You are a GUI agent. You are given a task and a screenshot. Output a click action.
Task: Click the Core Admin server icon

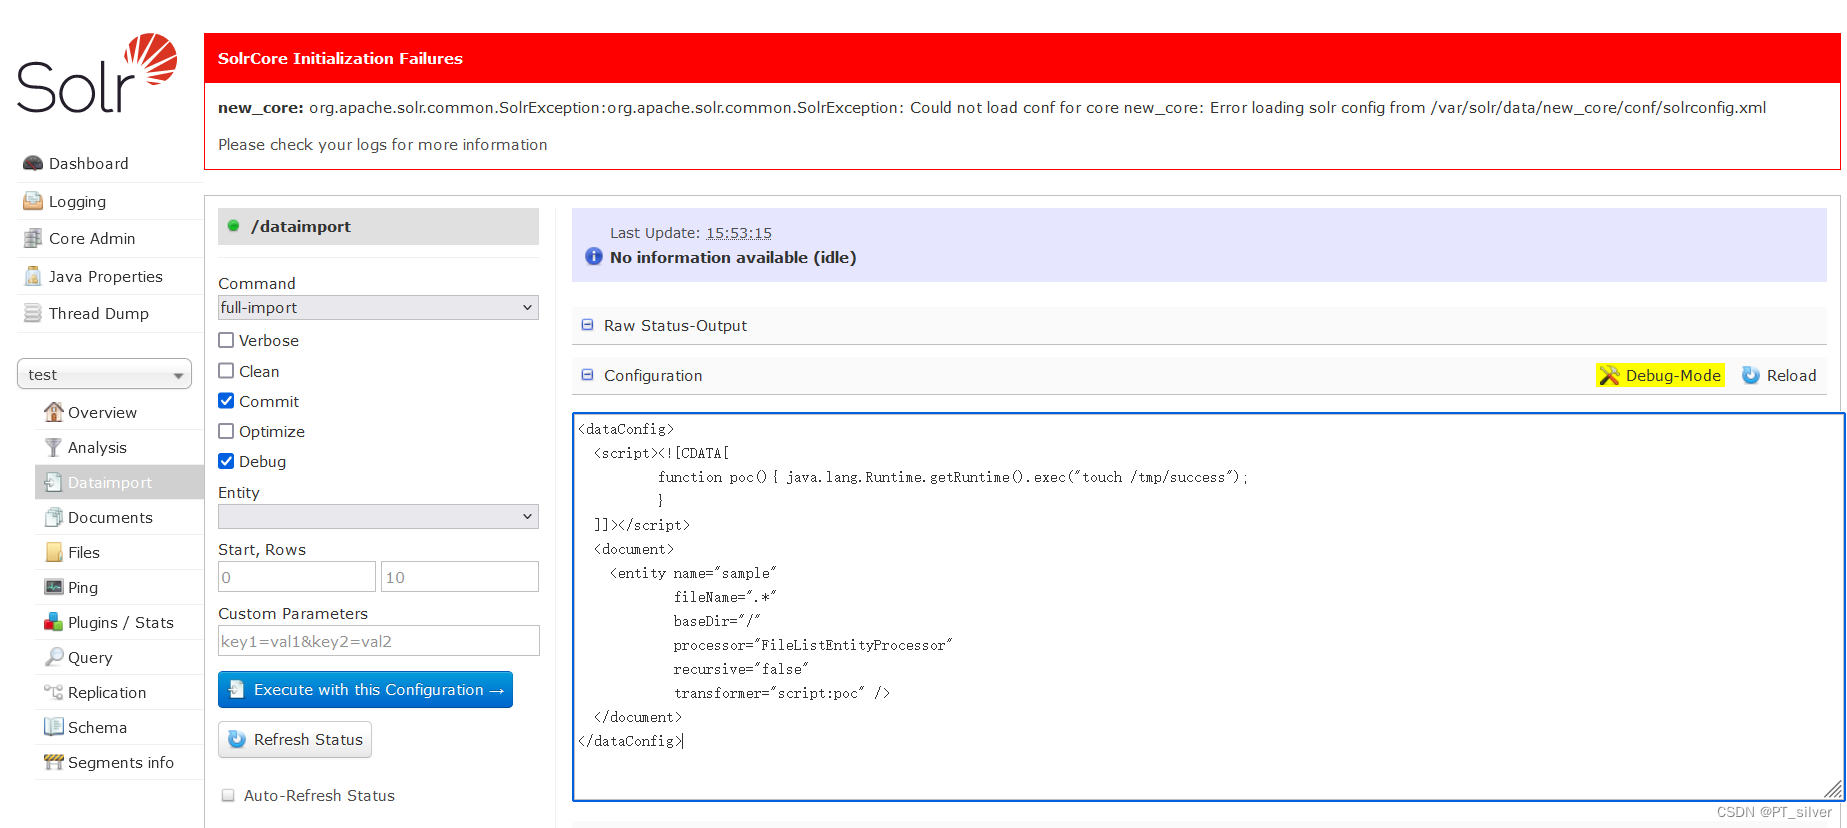33,238
